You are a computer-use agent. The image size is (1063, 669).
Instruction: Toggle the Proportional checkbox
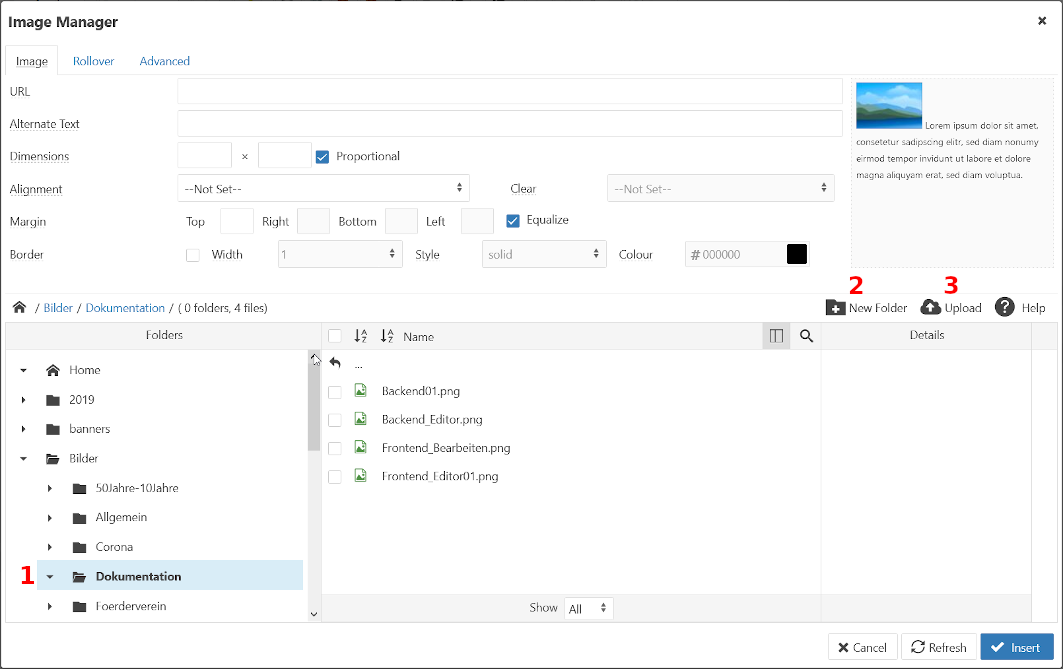323,157
